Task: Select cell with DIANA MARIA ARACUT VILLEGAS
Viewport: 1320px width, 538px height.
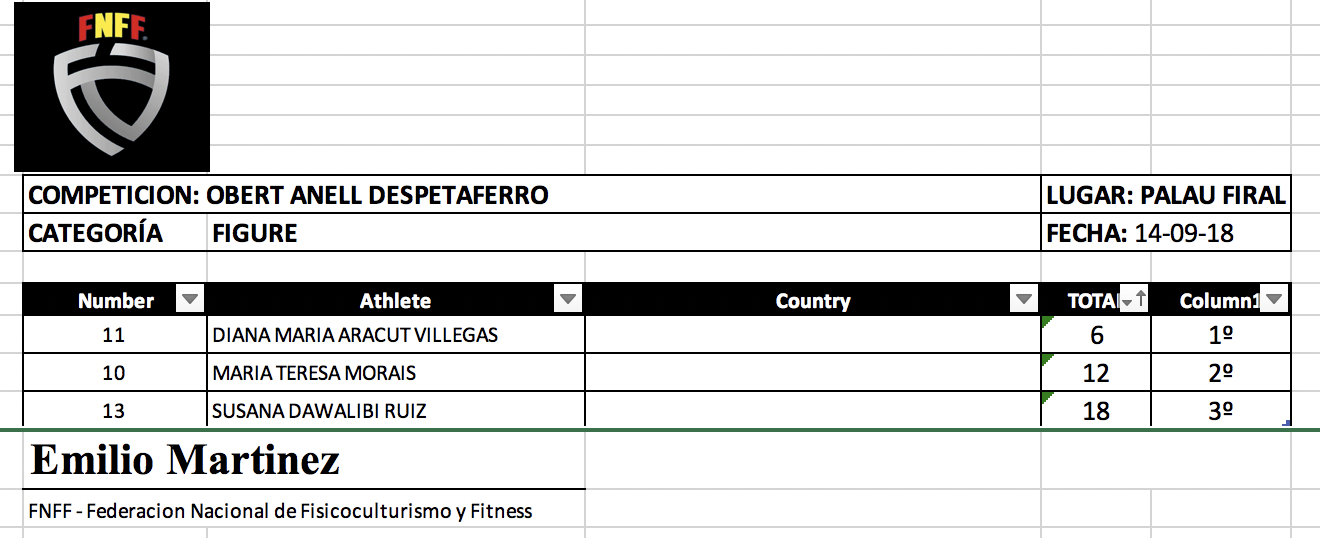Action: pos(355,335)
